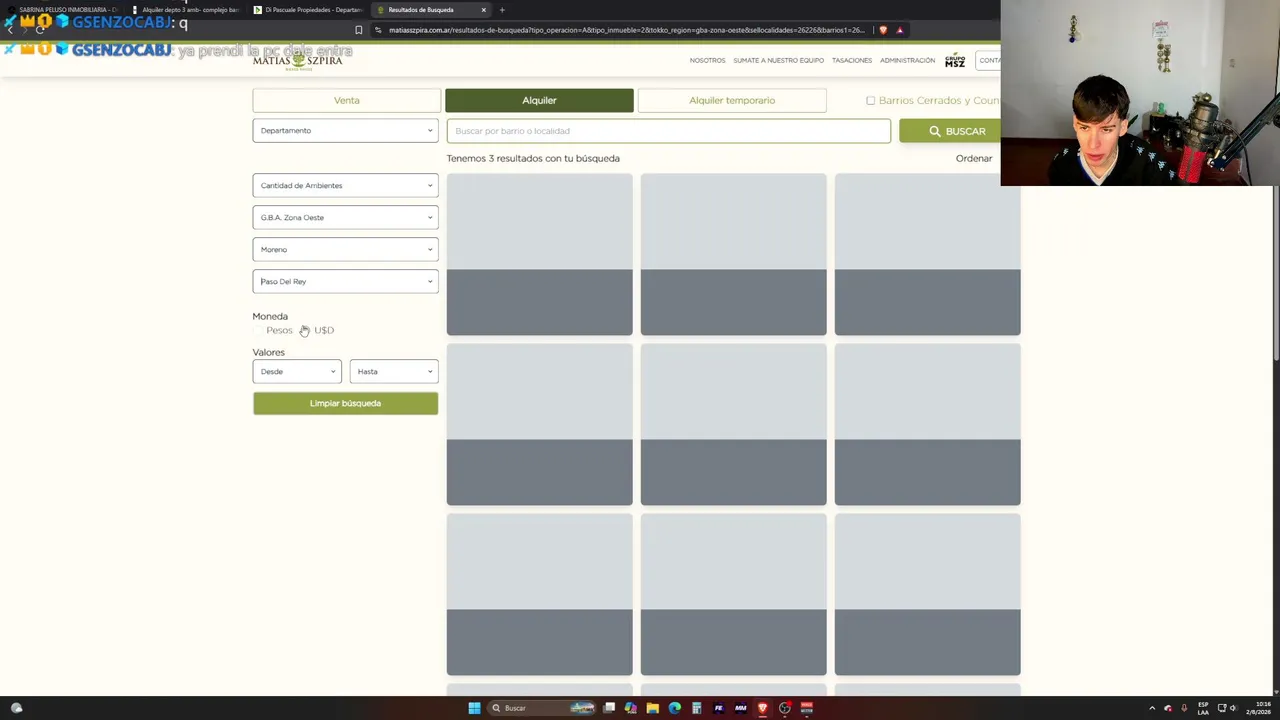The height and width of the screenshot is (720, 1280).
Task: Expand the Desde price dropdown
Action: (297, 371)
